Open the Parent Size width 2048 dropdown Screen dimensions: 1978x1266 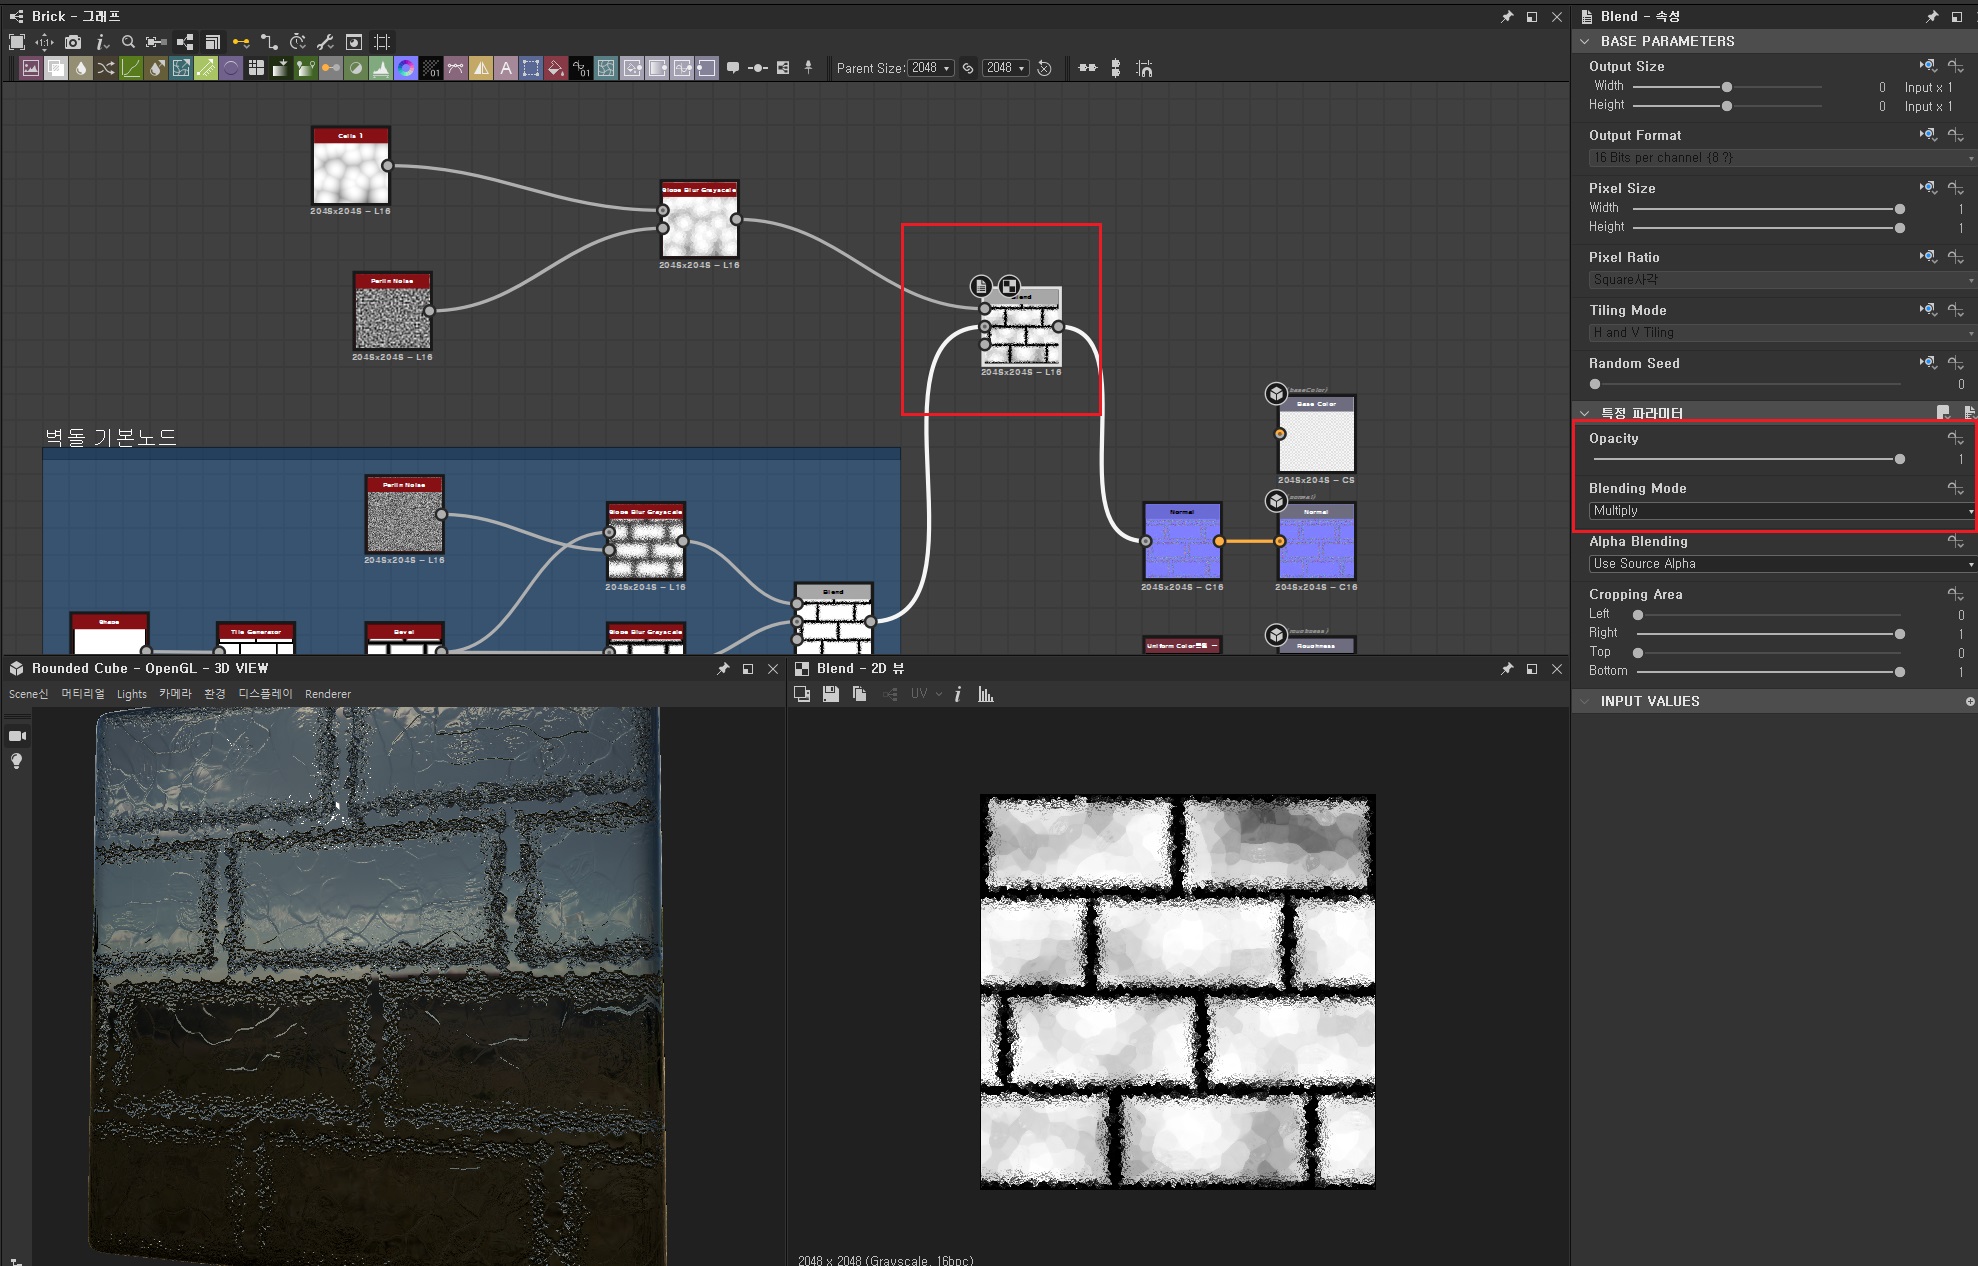[x=931, y=68]
